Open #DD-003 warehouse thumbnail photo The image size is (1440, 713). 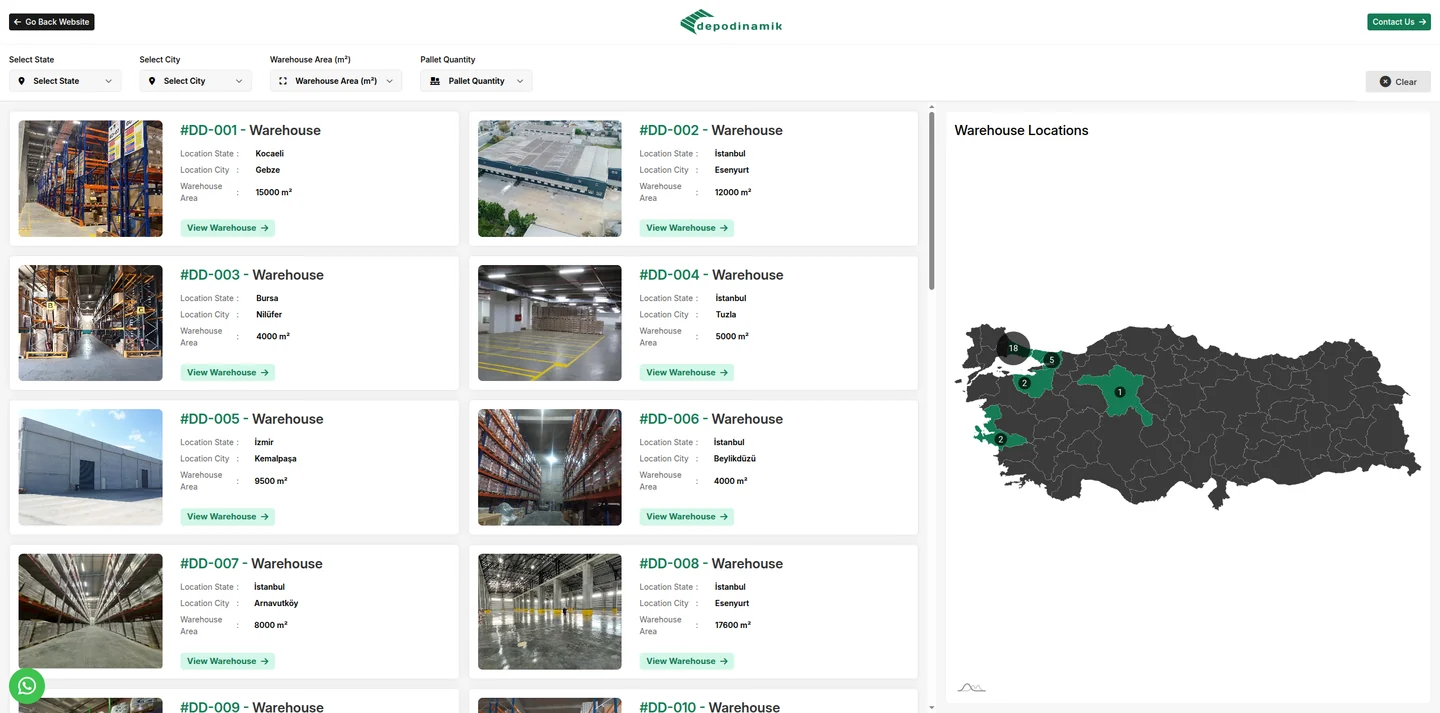(91, 323)
